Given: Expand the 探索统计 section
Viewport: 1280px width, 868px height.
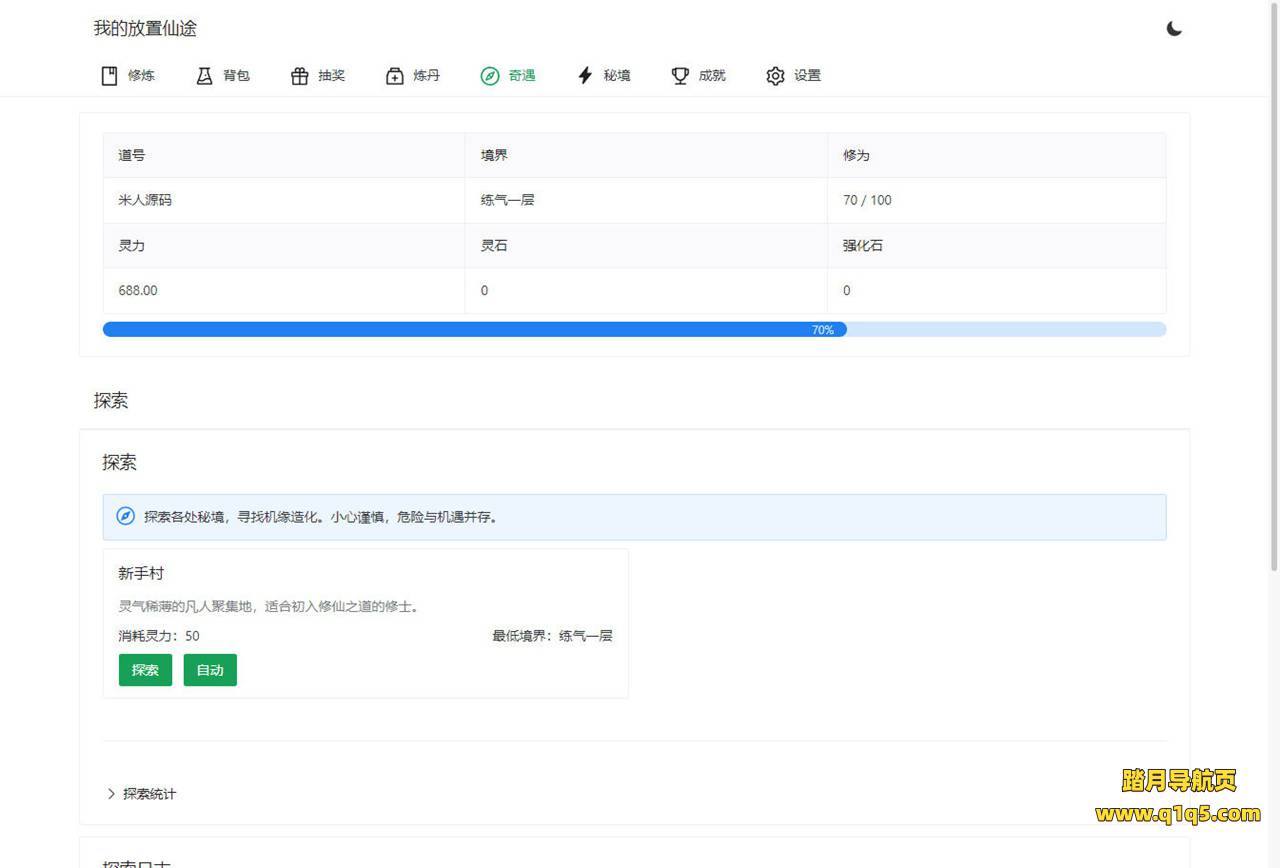Looking at the screenshot, I should coord(149,794).
